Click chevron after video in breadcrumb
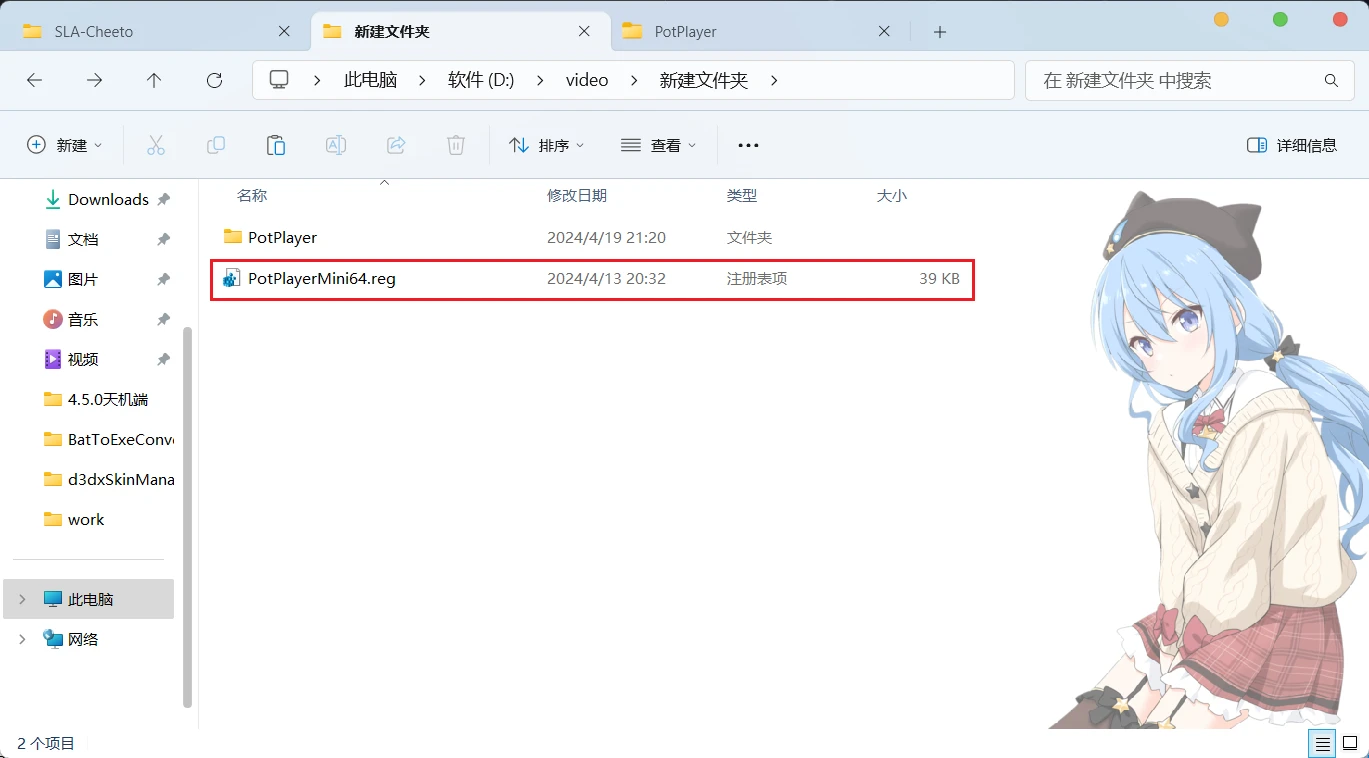 (x=635, y=80)
